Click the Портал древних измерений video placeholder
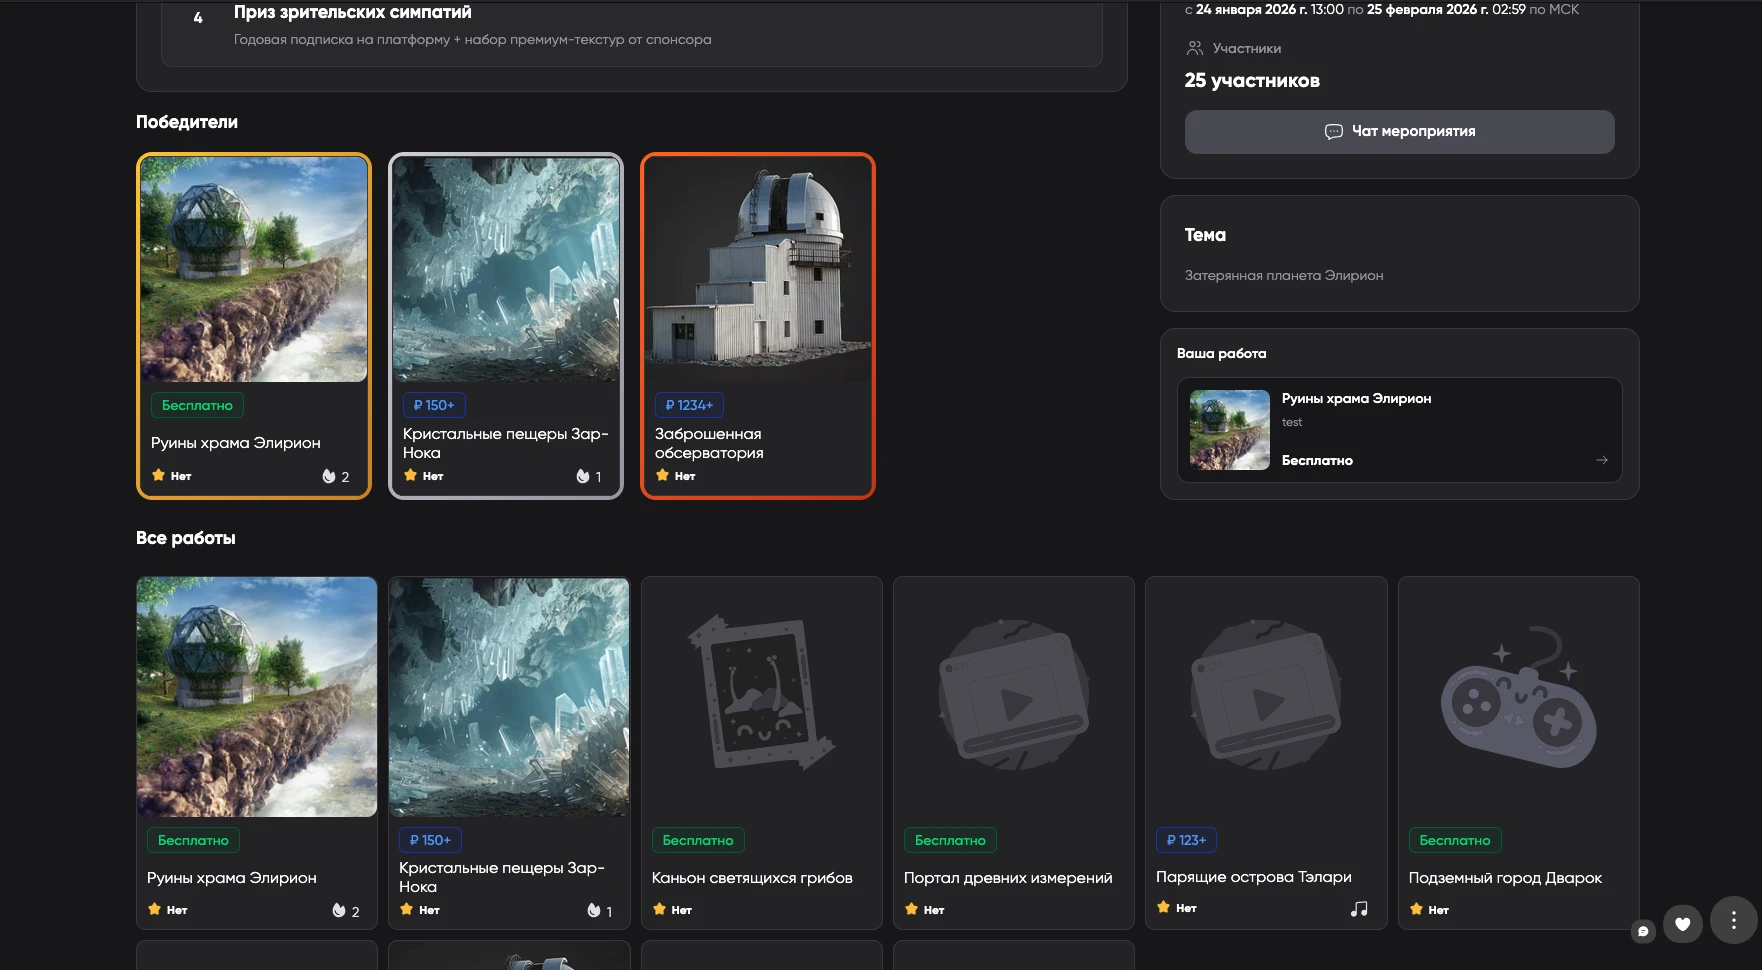The image size is (1762, 970). 1013,697
